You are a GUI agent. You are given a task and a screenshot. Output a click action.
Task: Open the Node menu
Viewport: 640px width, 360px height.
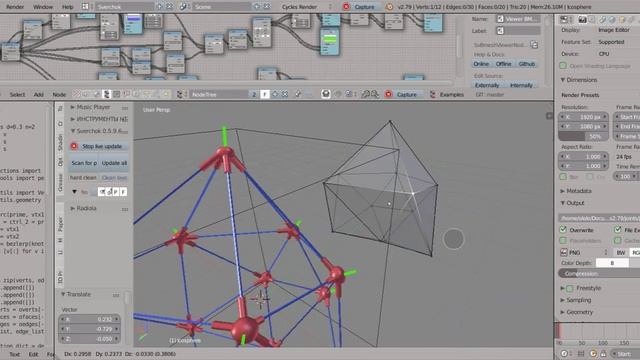coord(59,95)
